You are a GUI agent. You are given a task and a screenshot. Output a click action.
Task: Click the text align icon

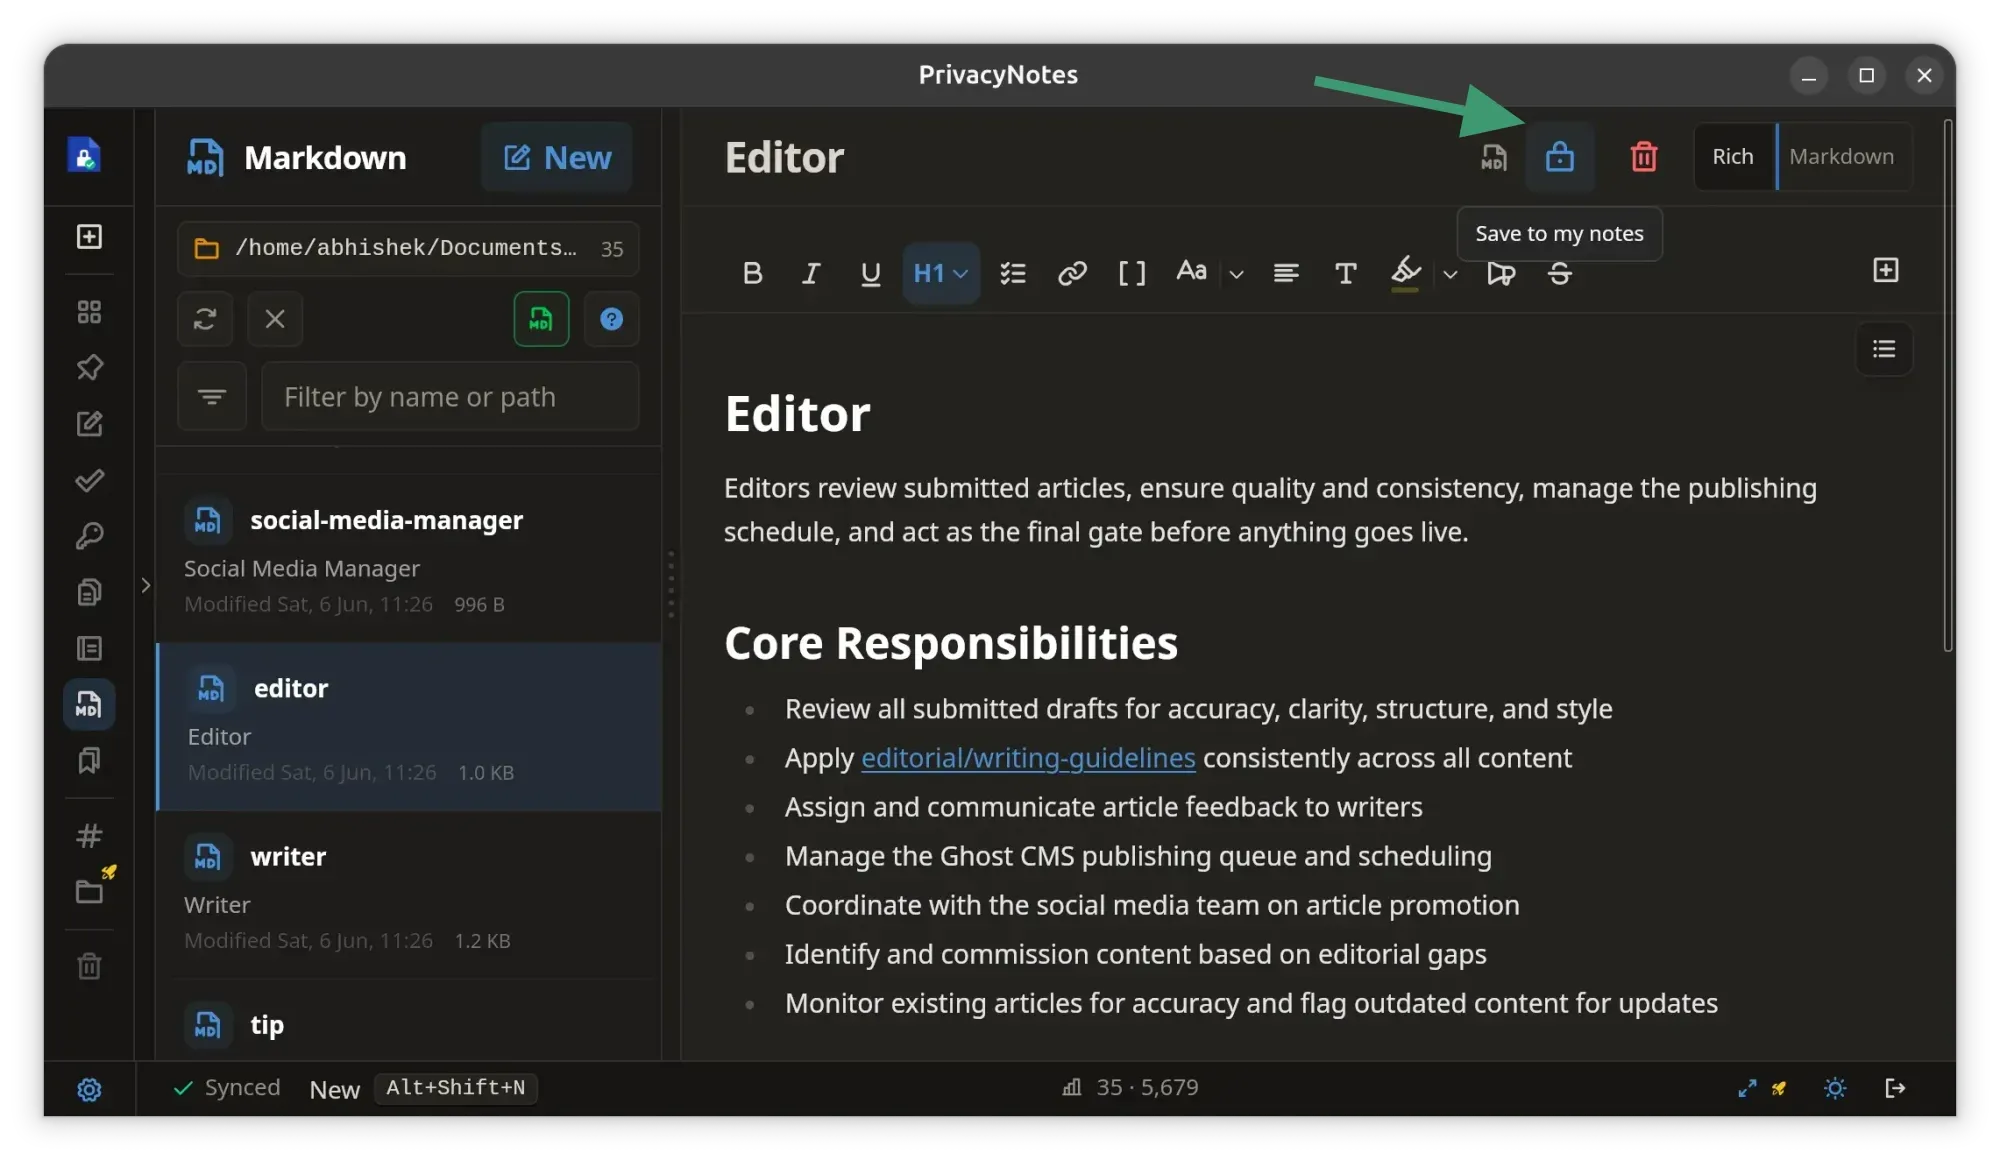tap(1286, 273)
